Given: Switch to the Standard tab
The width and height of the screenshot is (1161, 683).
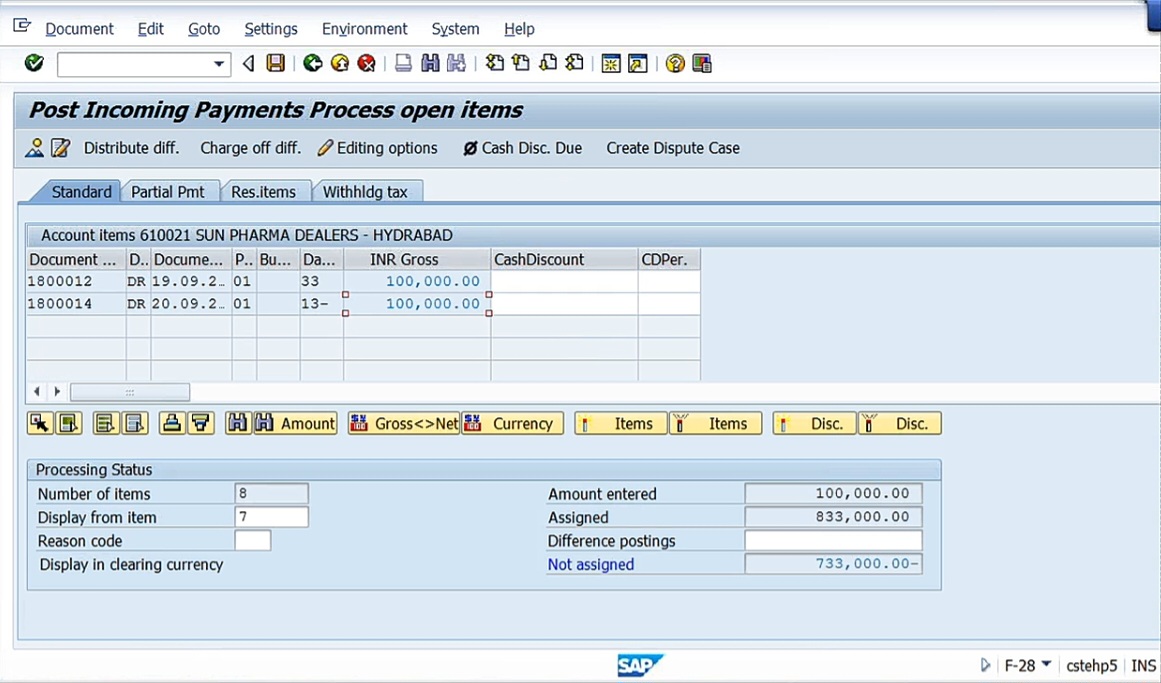Looking at the screenshot, I should coord(81,192).
